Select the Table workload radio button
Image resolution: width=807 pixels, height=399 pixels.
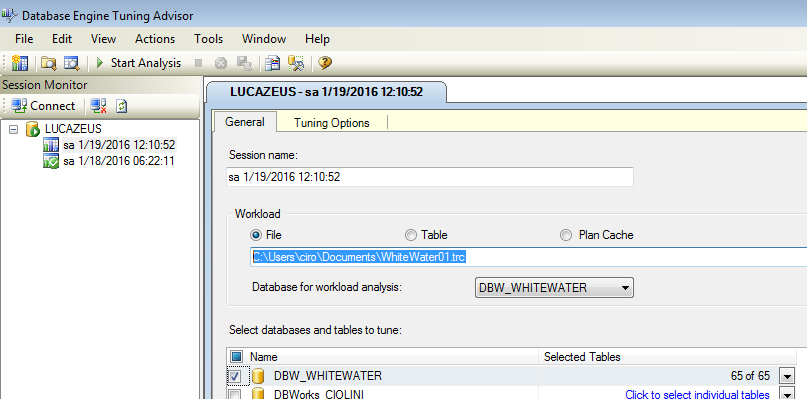[410, 235]
